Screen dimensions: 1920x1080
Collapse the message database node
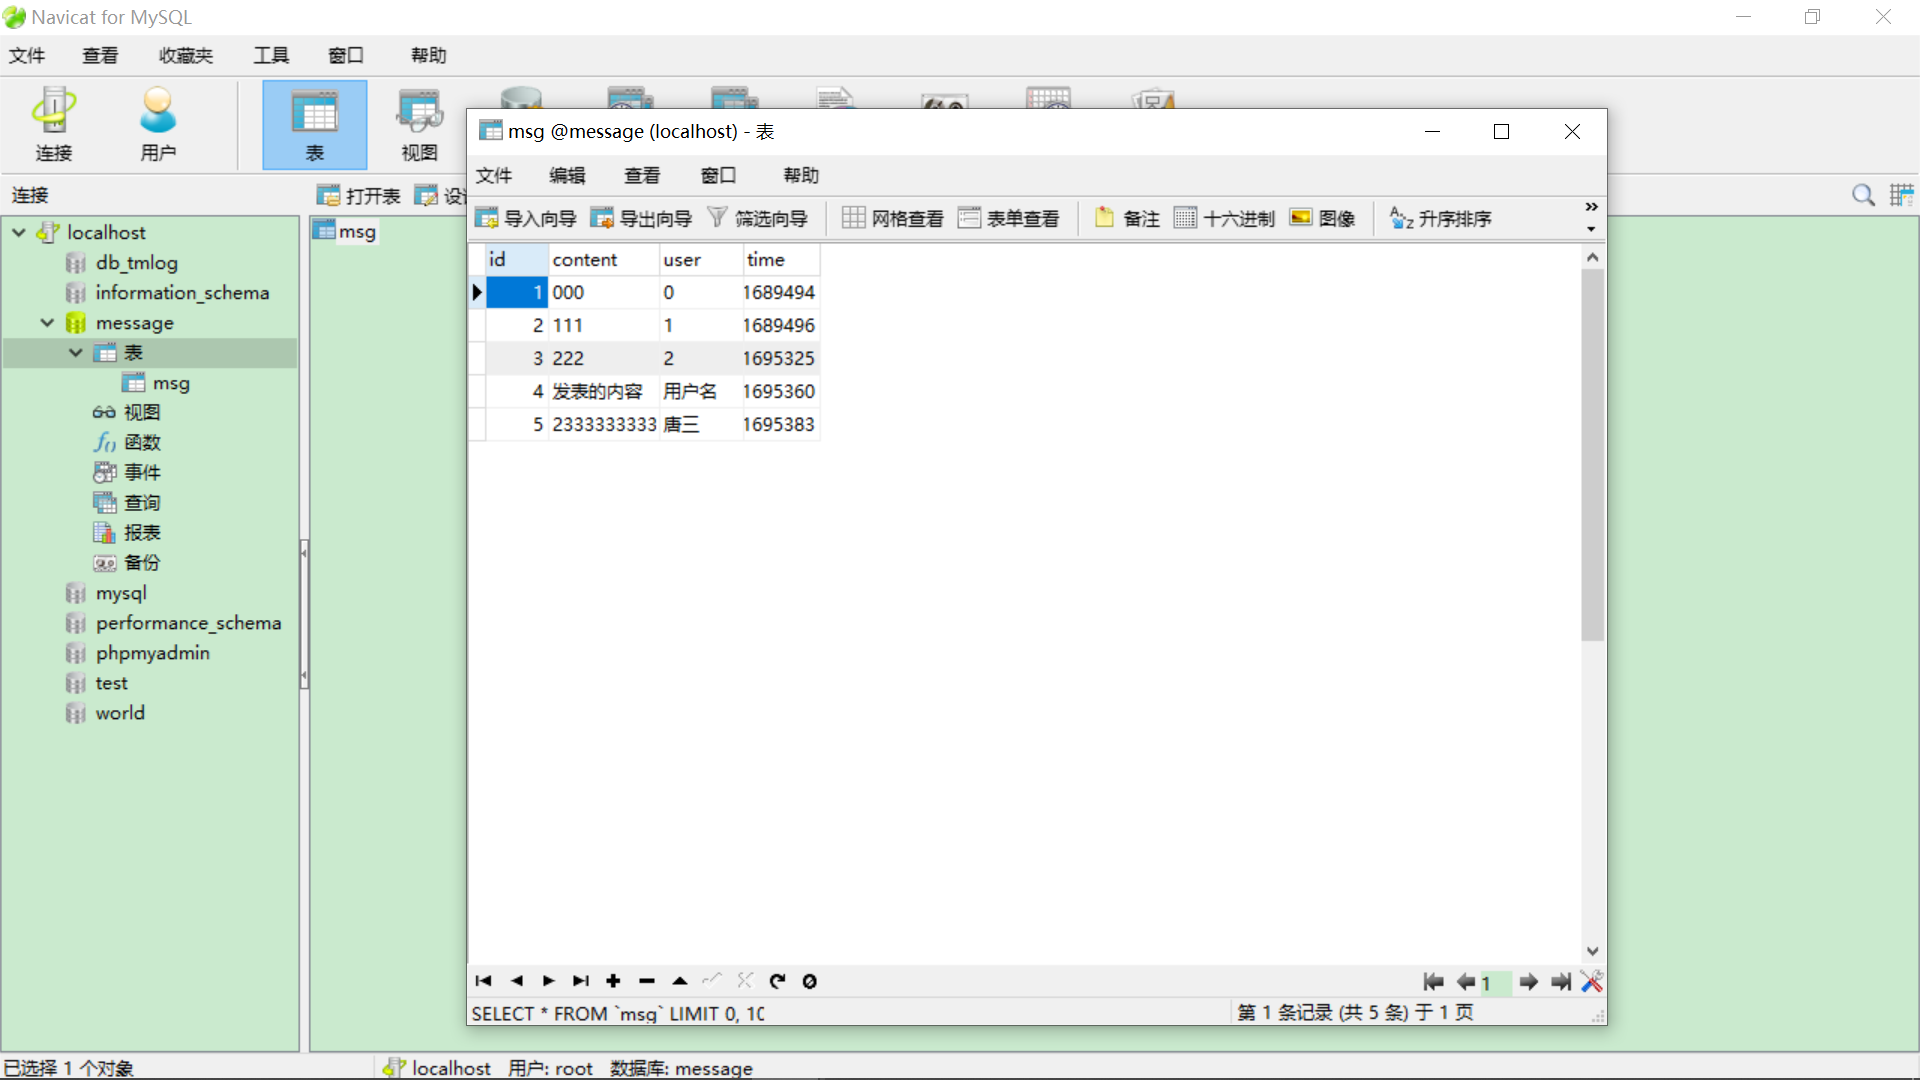coord(47,322)
